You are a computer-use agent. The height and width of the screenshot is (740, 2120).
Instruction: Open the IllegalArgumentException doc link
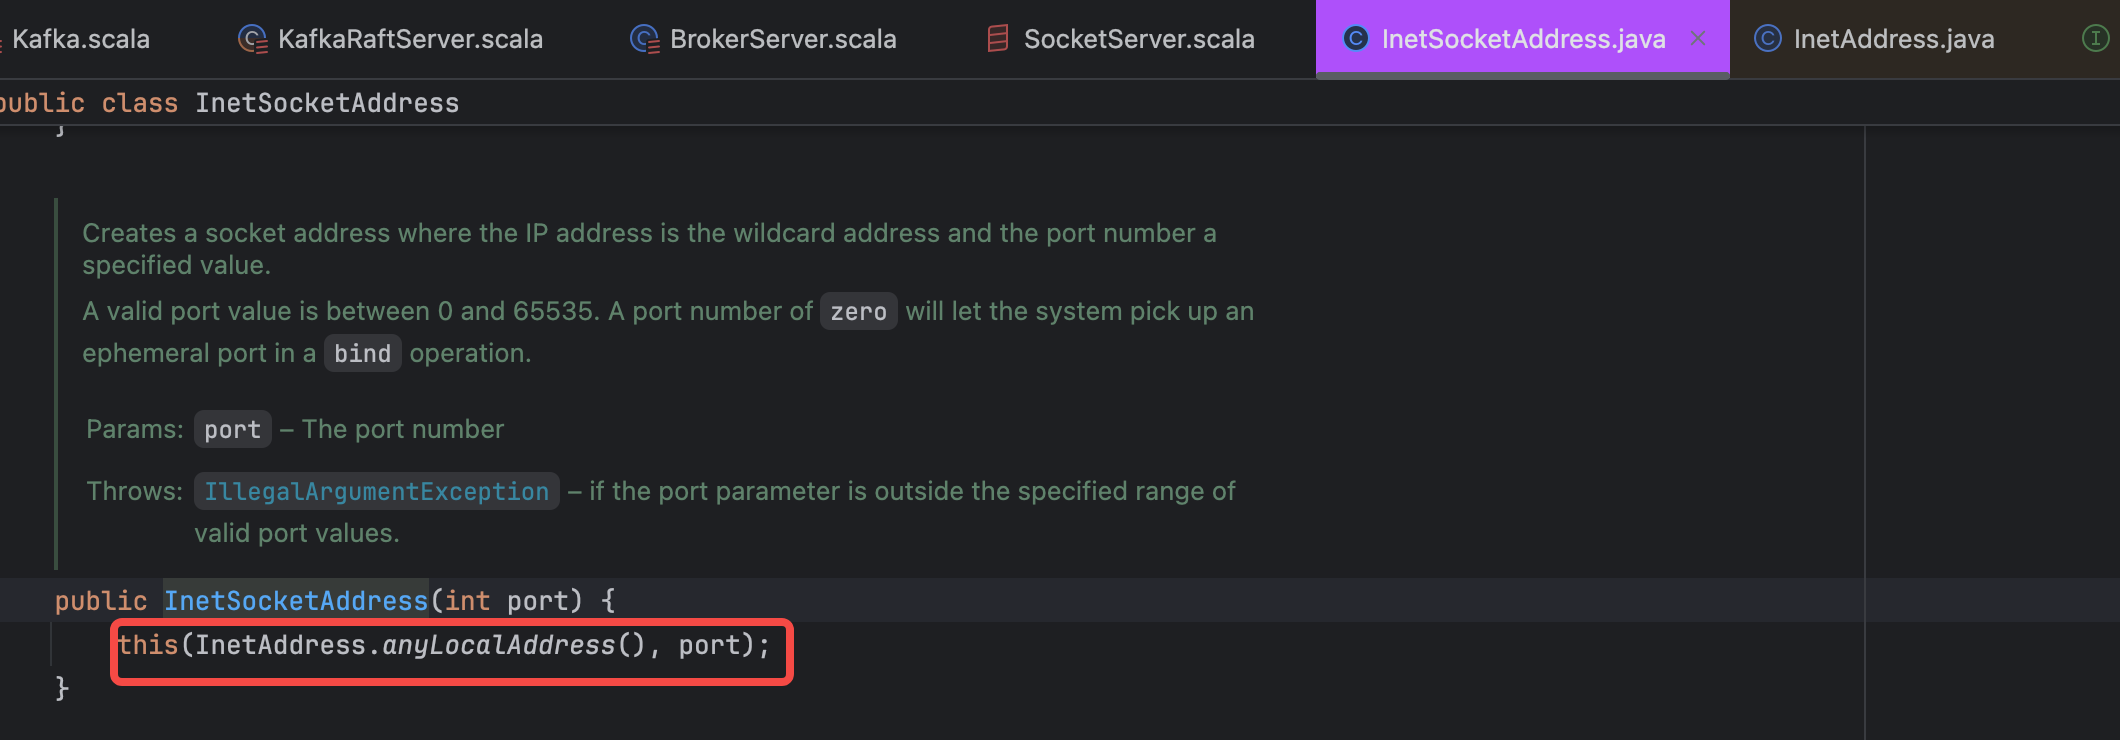(x=376, y=491)
